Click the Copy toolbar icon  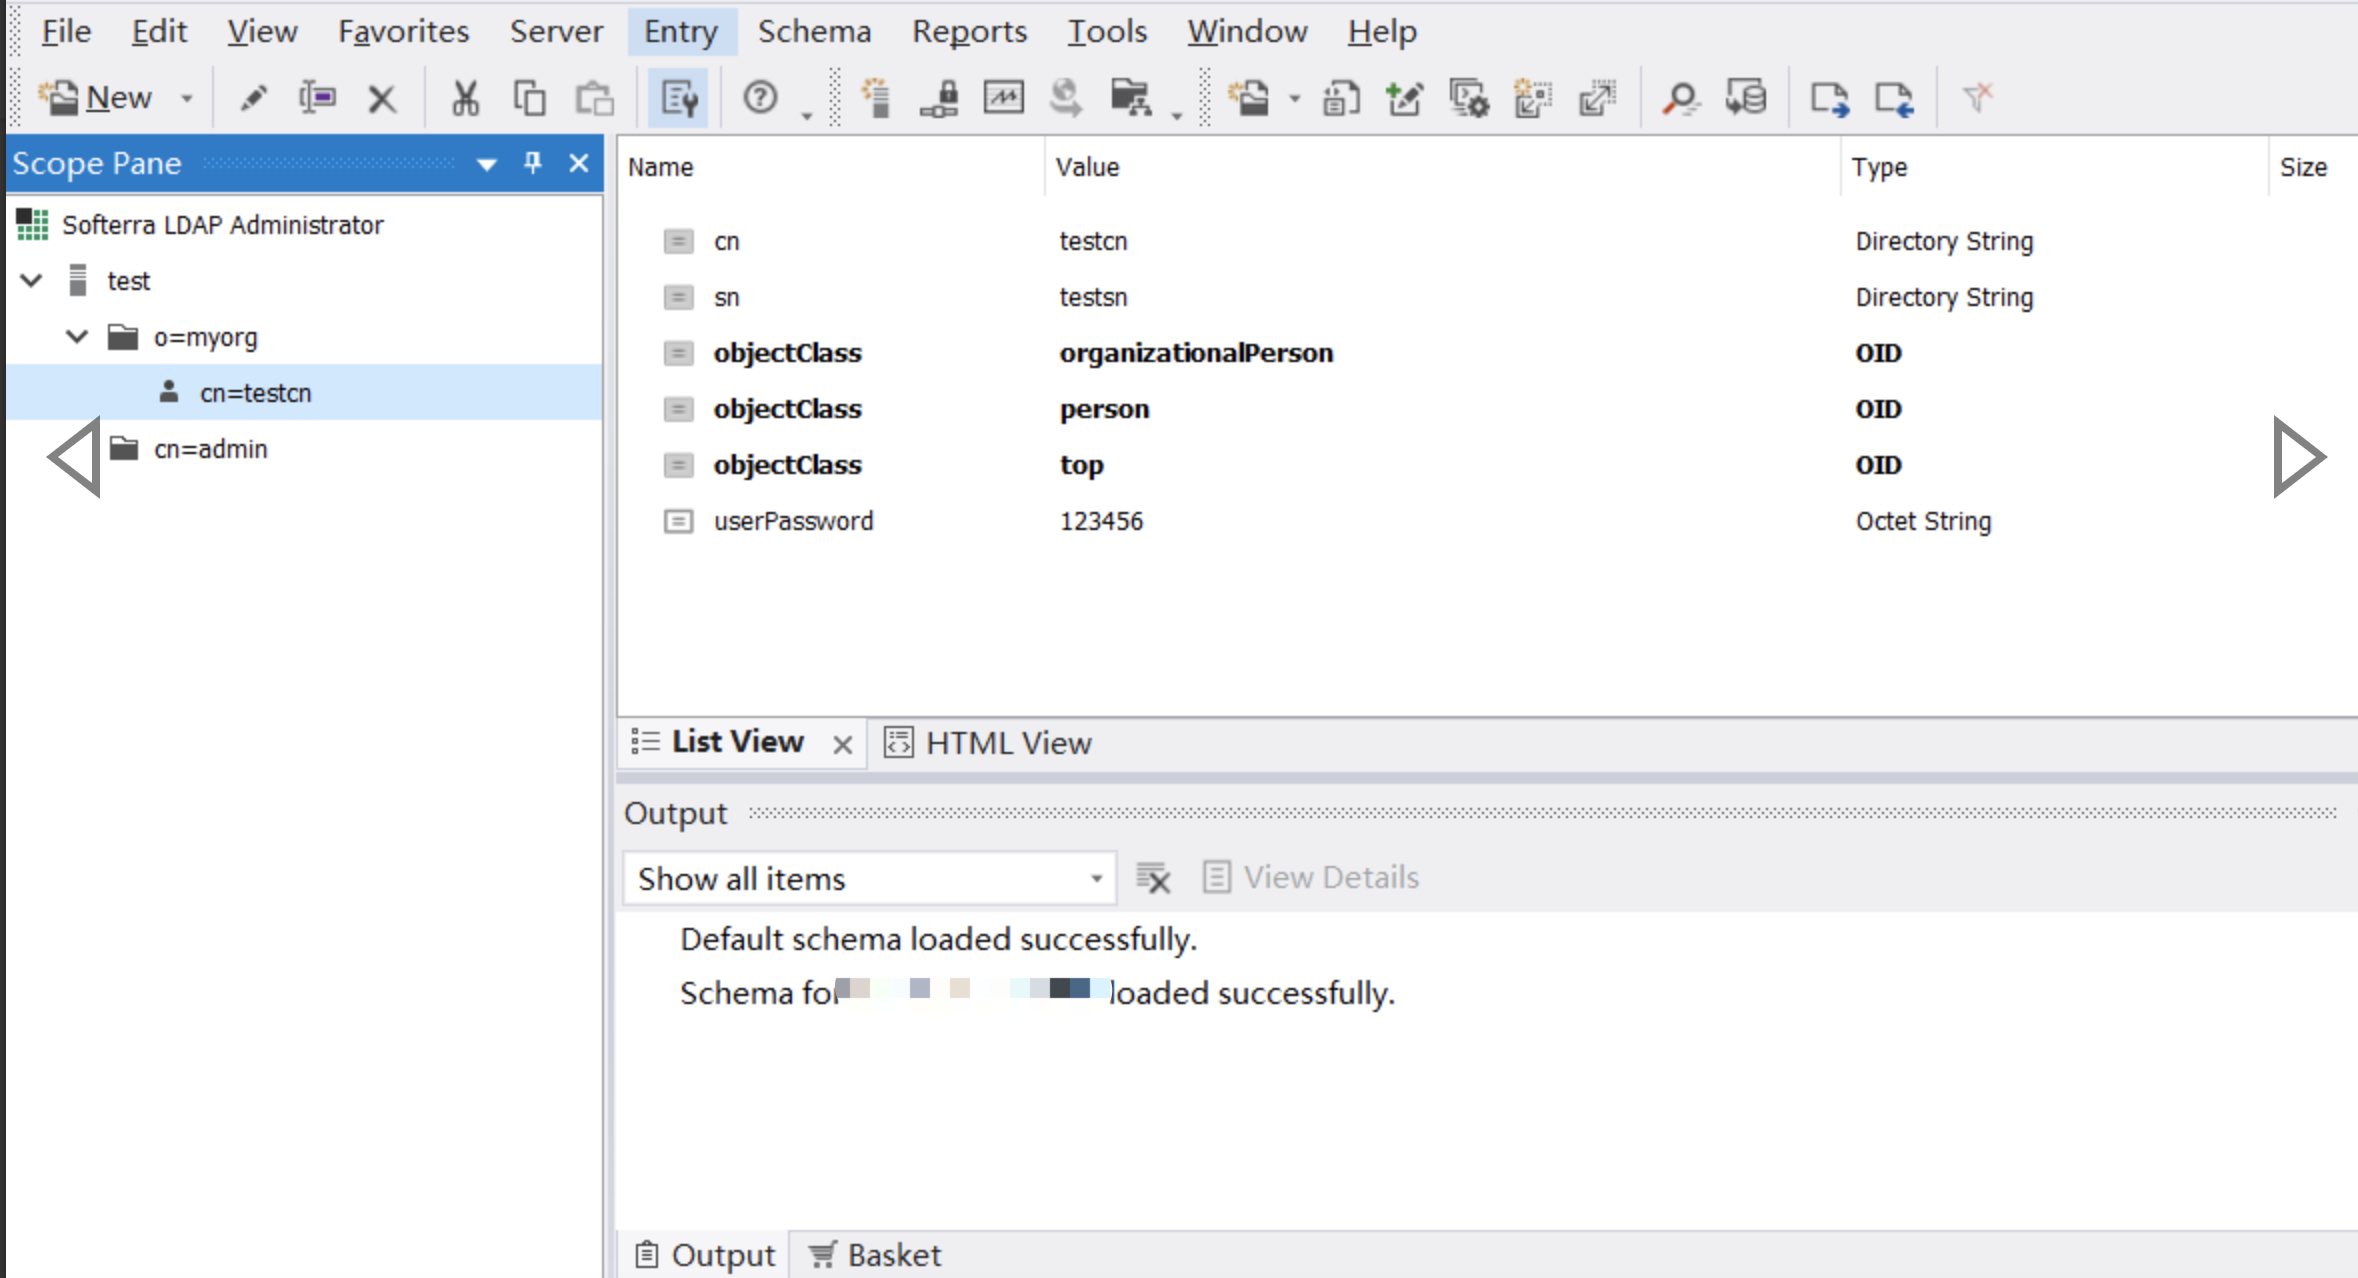pyautogui.click(x=529, y=98)
